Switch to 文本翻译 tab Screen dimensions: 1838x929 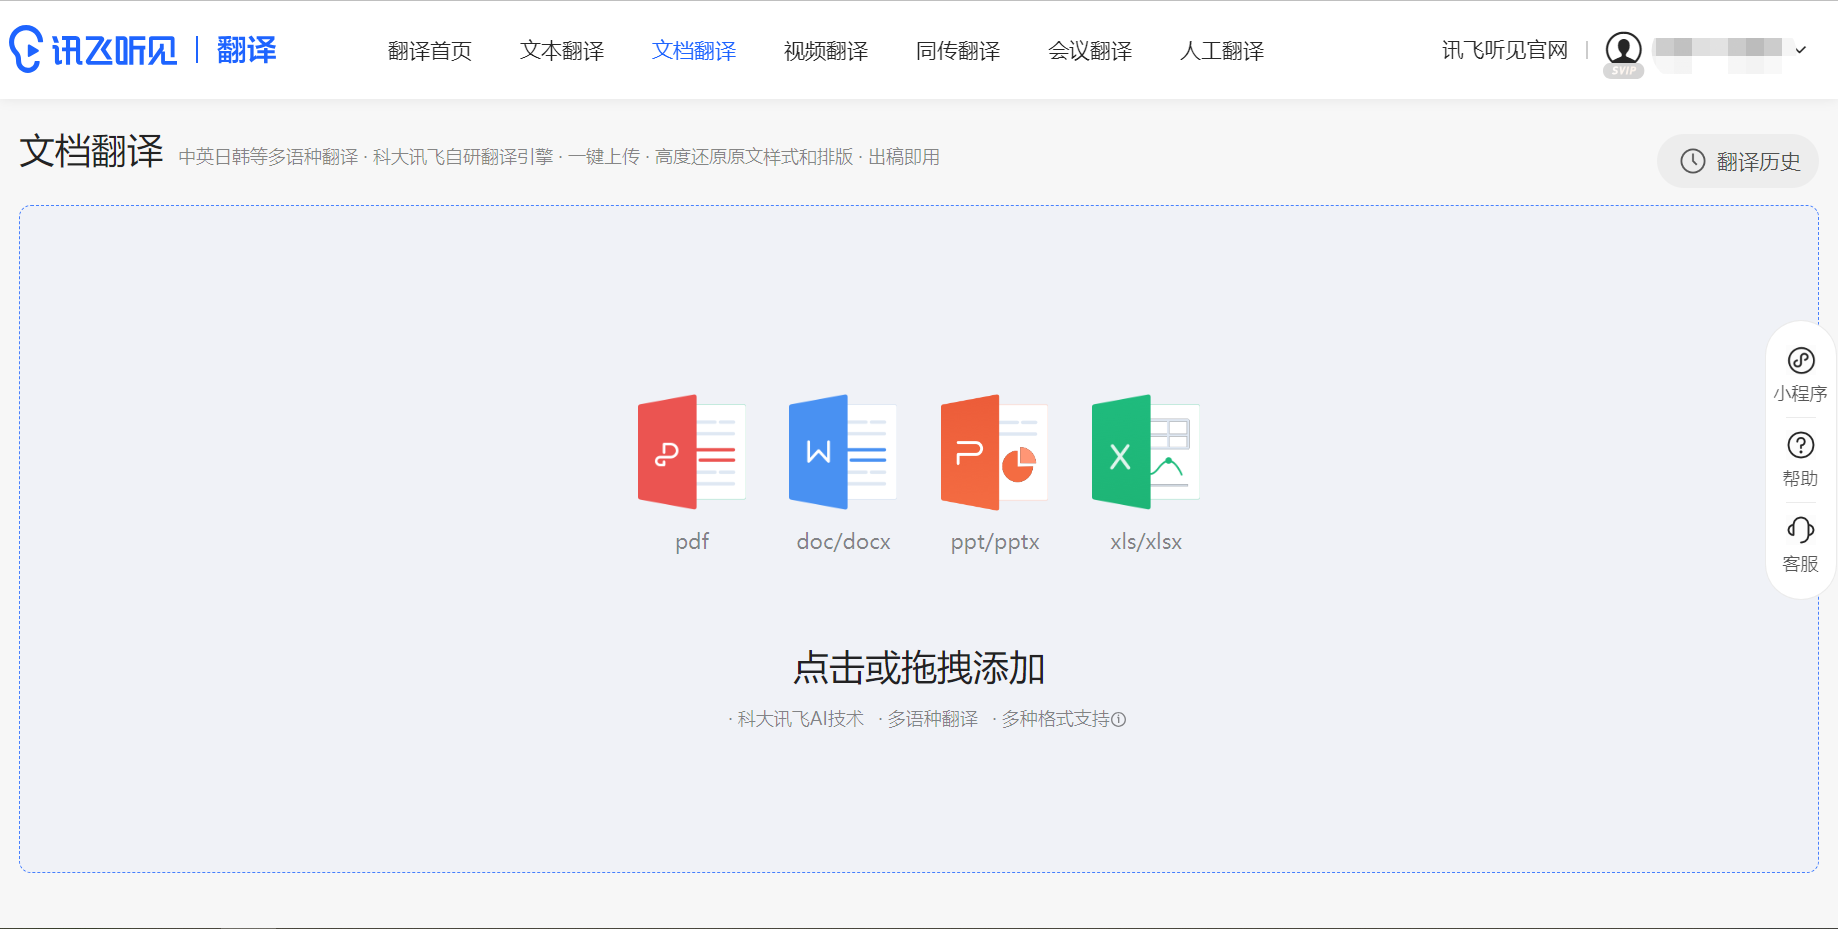pyautogui.click(x=562, y=51)
